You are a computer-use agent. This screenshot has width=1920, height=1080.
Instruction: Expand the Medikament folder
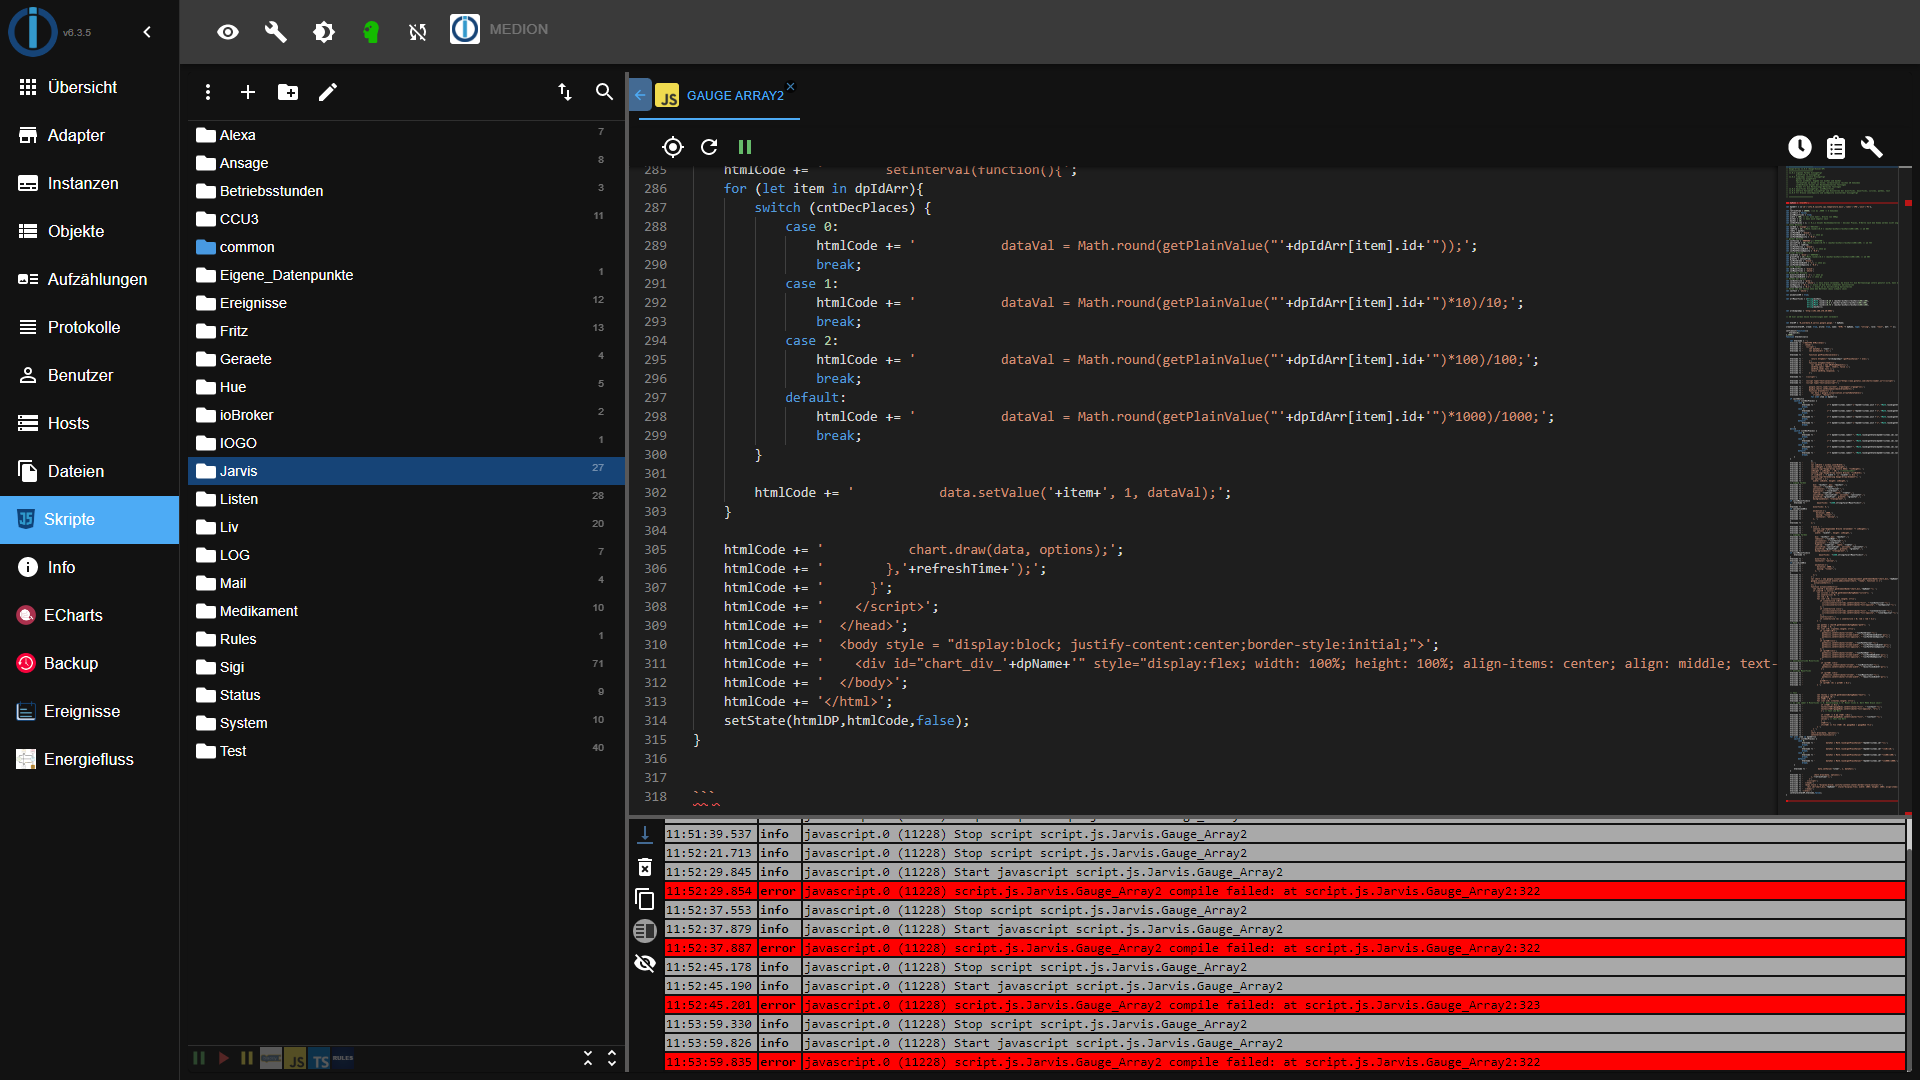pyautogui.click(x=406, y=611)
